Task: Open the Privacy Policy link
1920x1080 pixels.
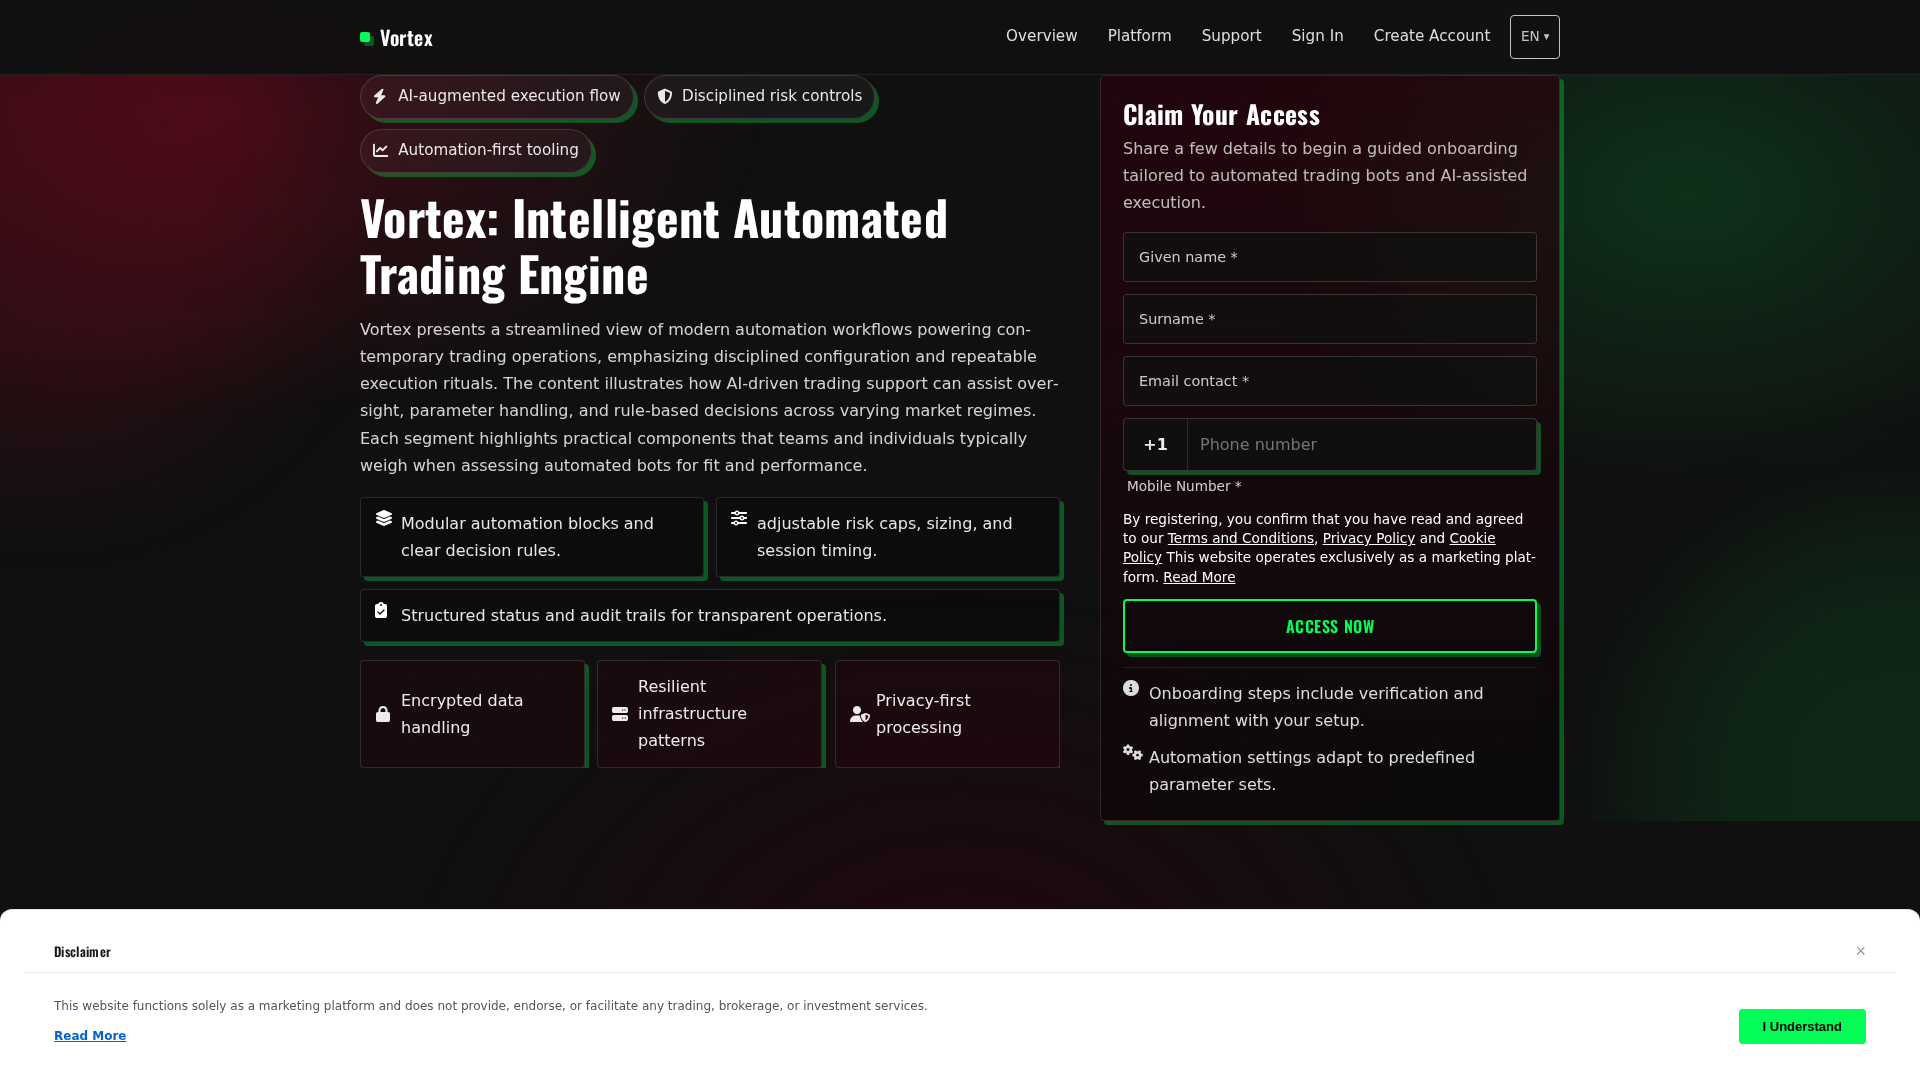Action: [x=1369, y=538]
